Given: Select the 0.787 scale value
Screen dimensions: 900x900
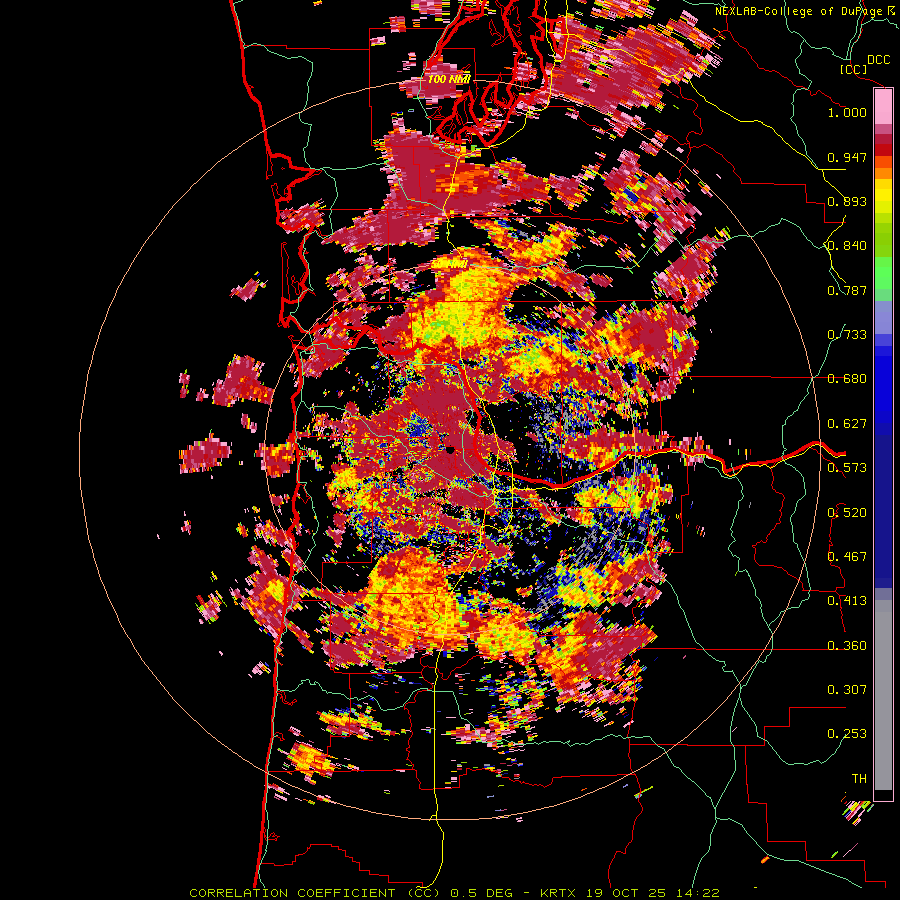Looking at the screenshot, I should [847, 290].
